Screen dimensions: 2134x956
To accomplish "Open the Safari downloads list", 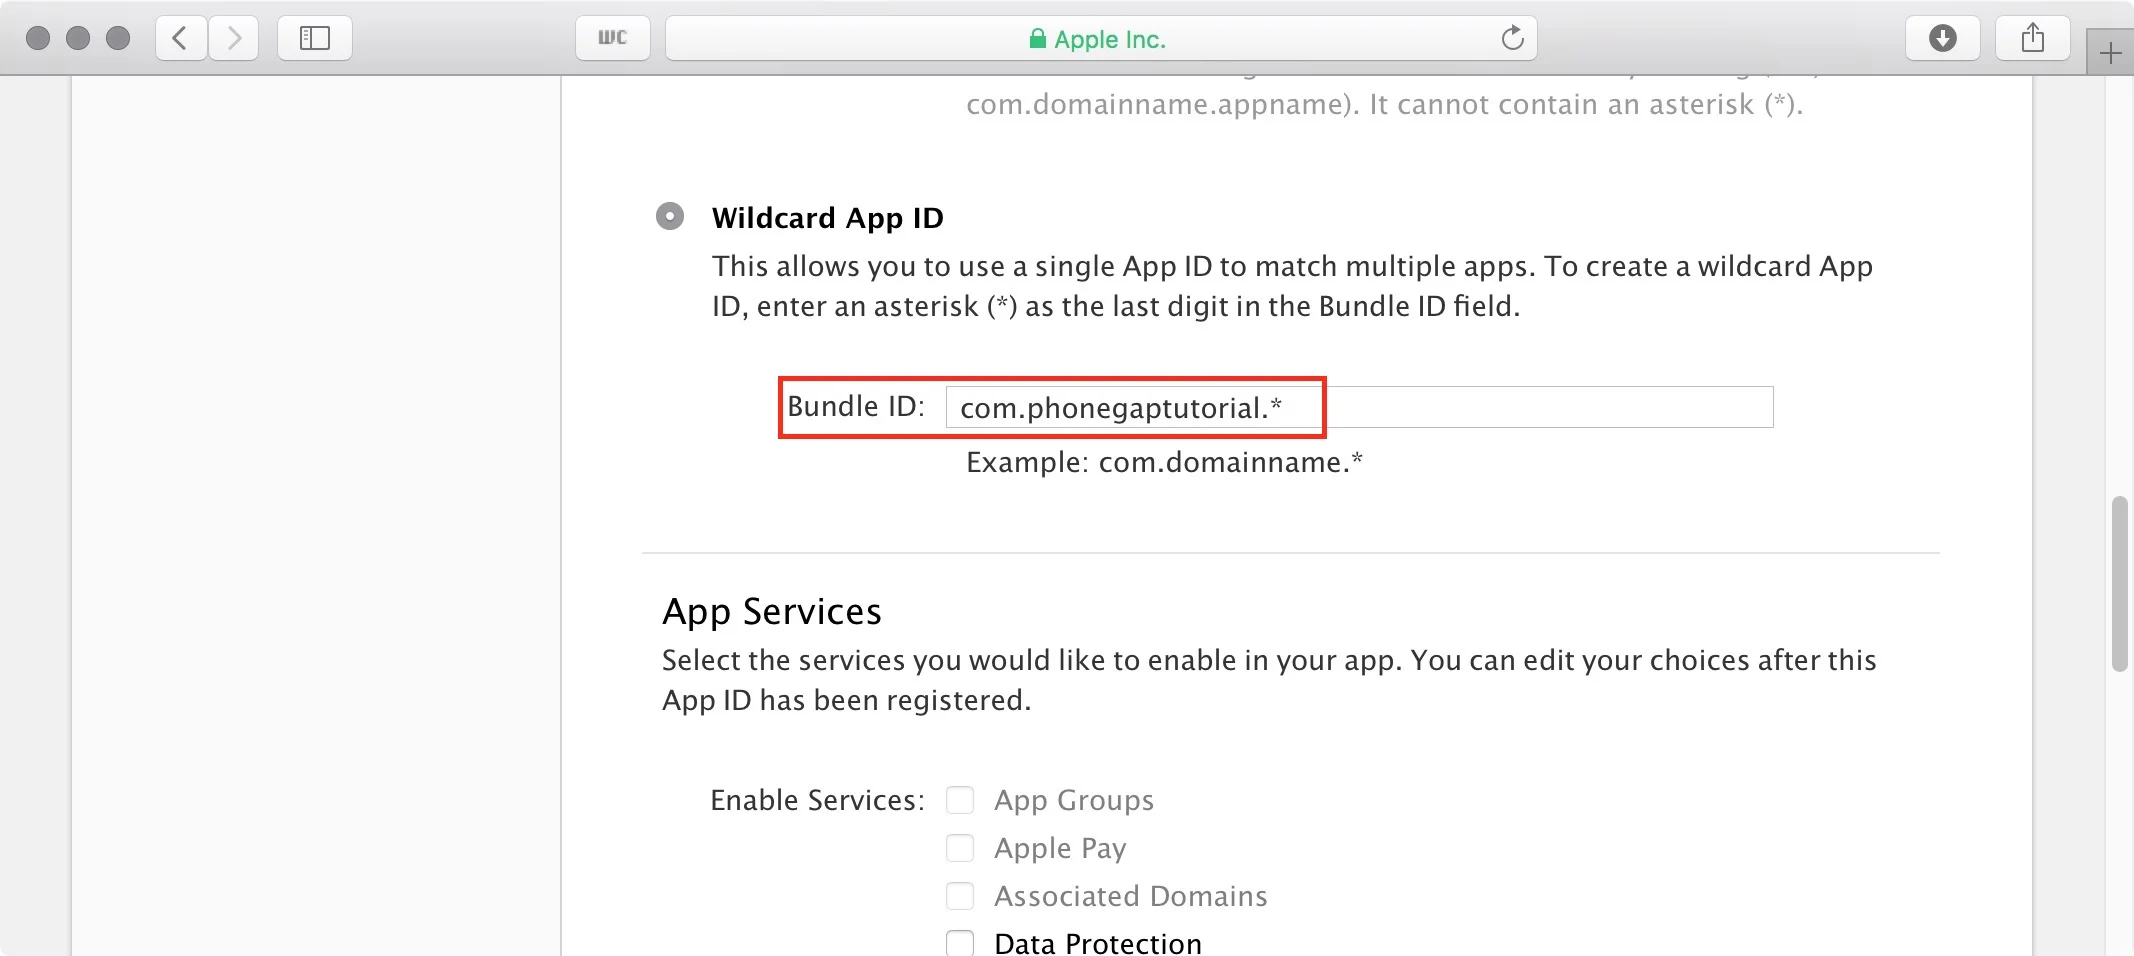I will [1943, 38].
